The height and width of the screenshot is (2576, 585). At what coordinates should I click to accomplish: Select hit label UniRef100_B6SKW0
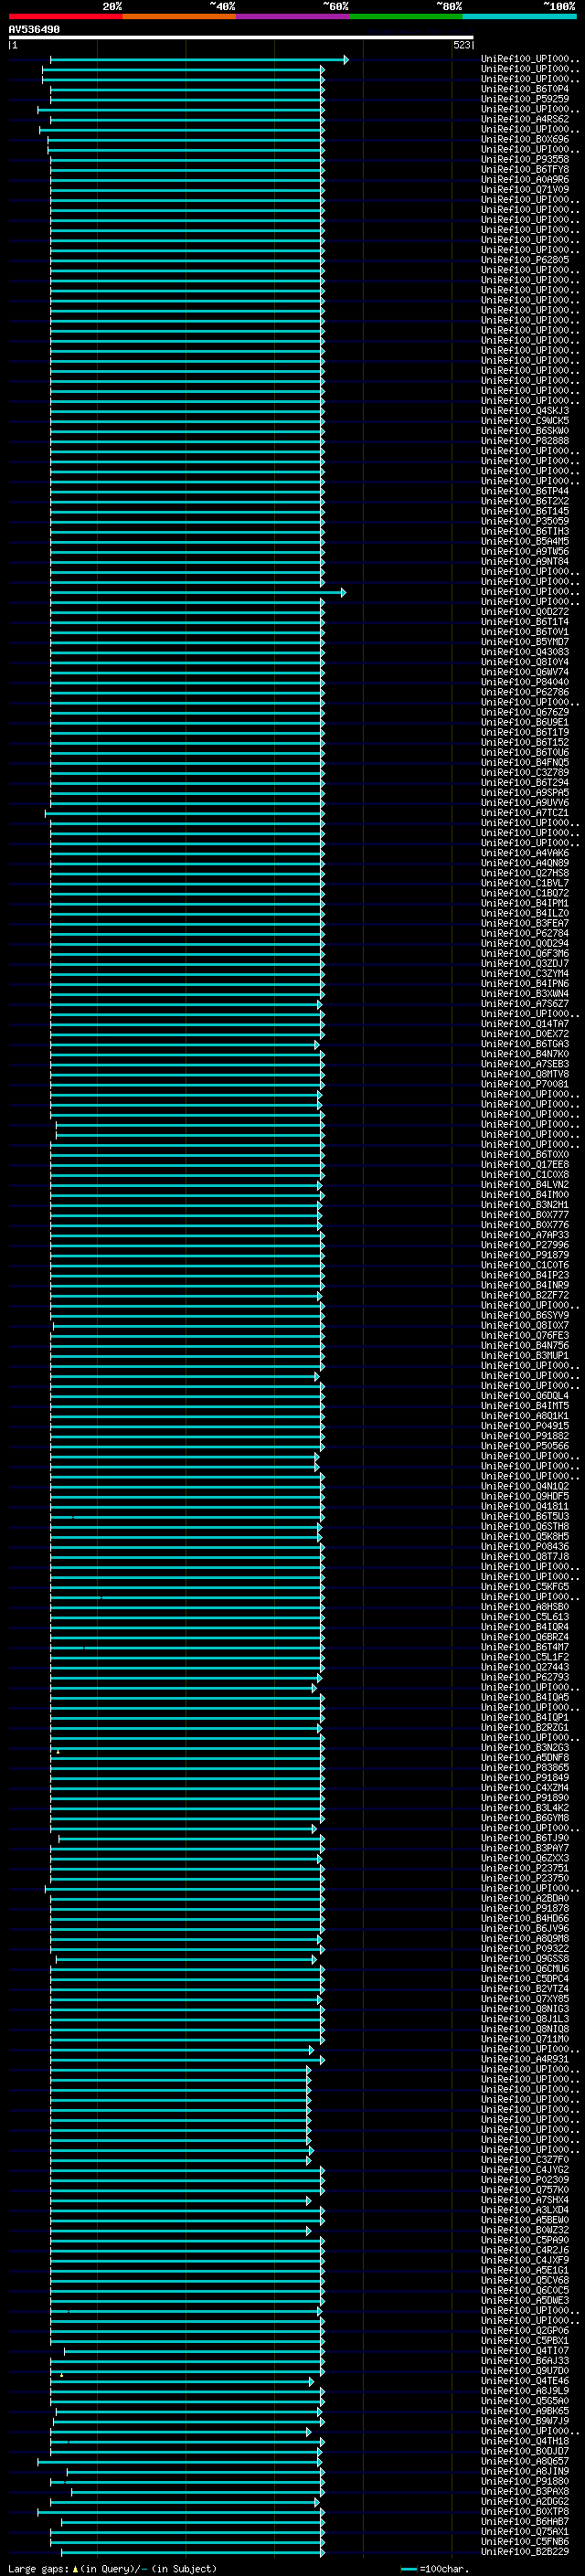[525, 431]
